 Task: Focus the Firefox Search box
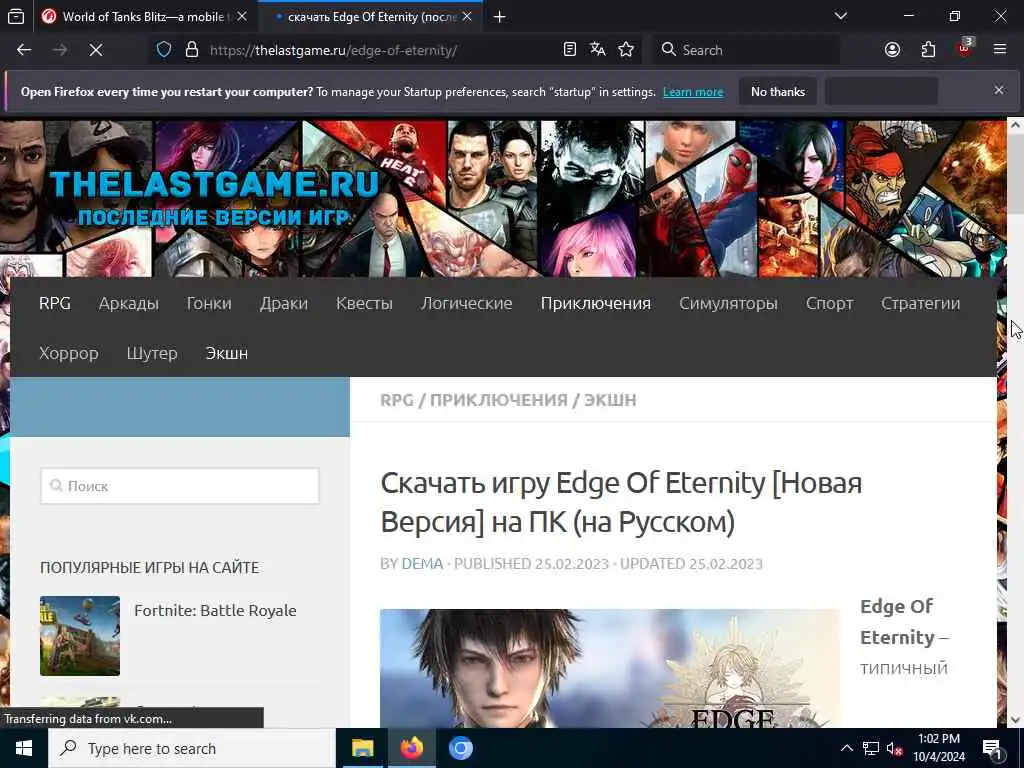pos(746,50)
